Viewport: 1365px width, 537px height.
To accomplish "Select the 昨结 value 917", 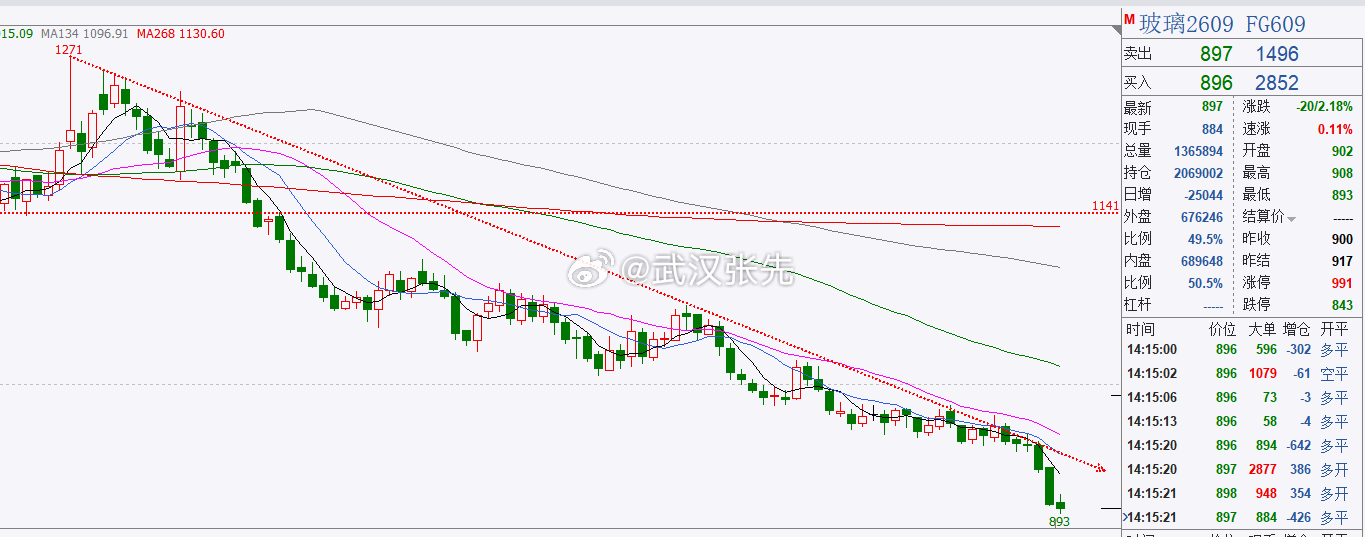I will [1342, 261].
